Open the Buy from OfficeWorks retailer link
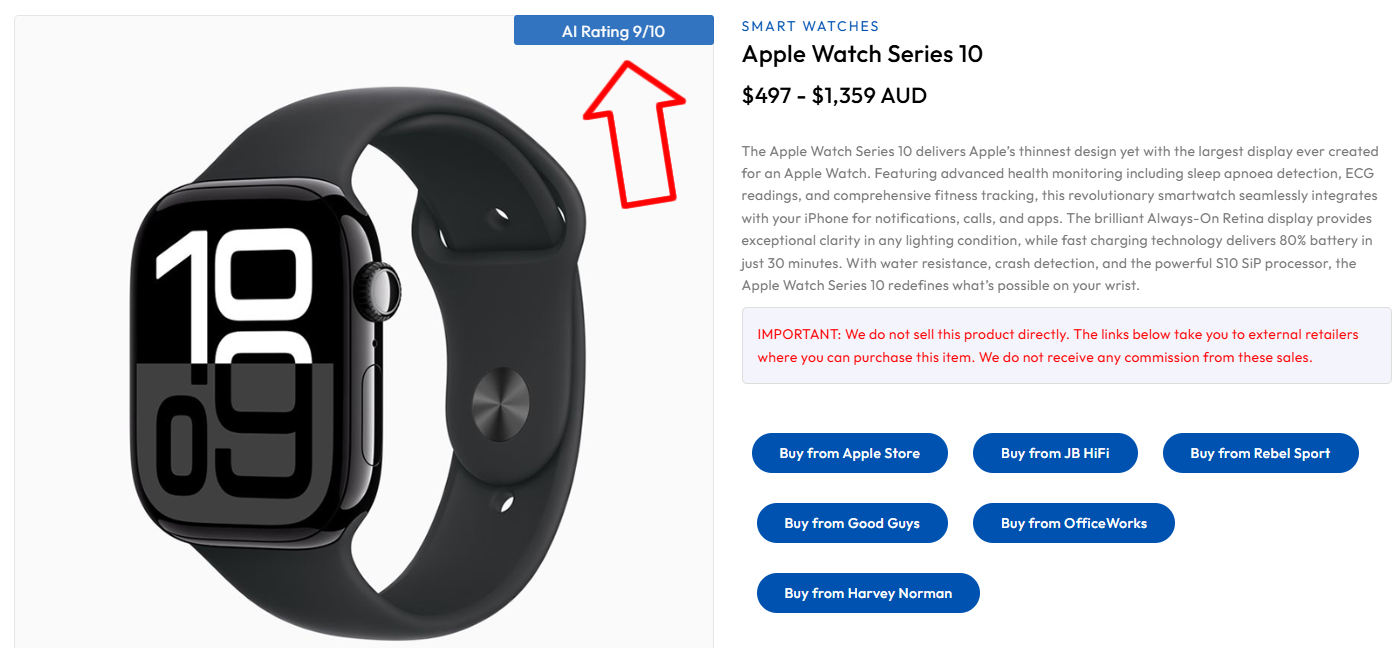 click(1074, 523)
